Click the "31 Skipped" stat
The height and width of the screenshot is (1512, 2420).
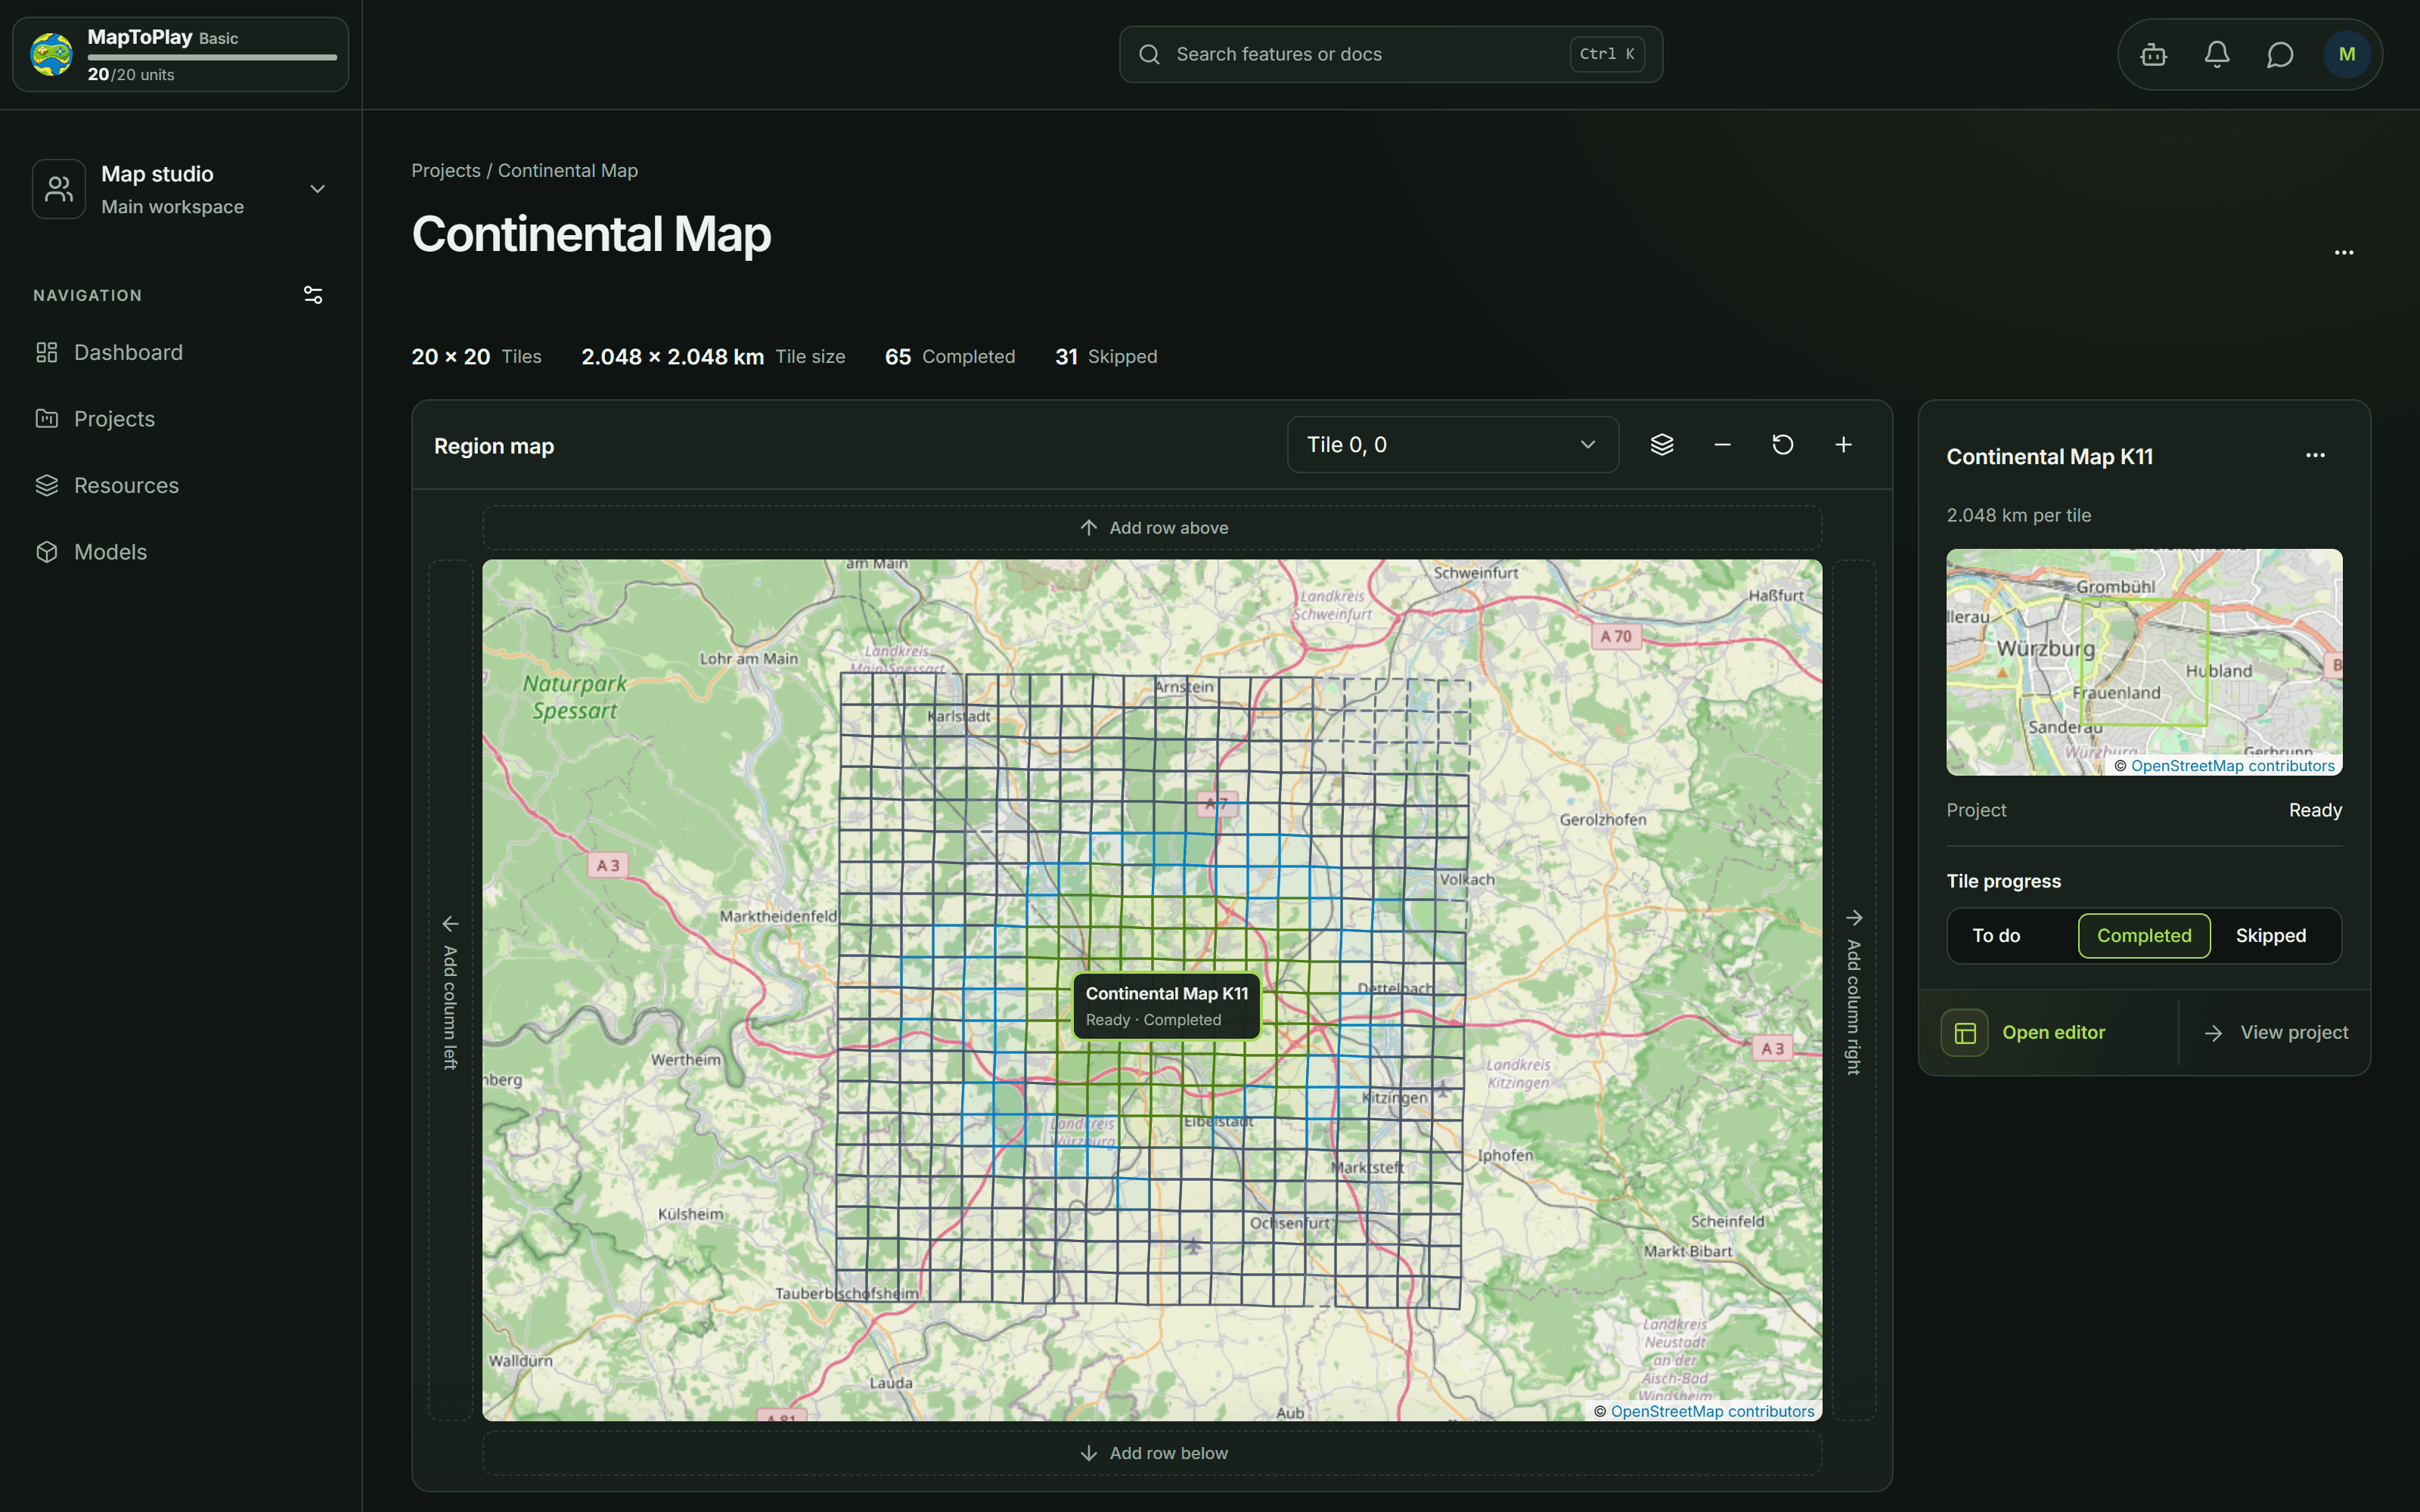pos(1106,357)
